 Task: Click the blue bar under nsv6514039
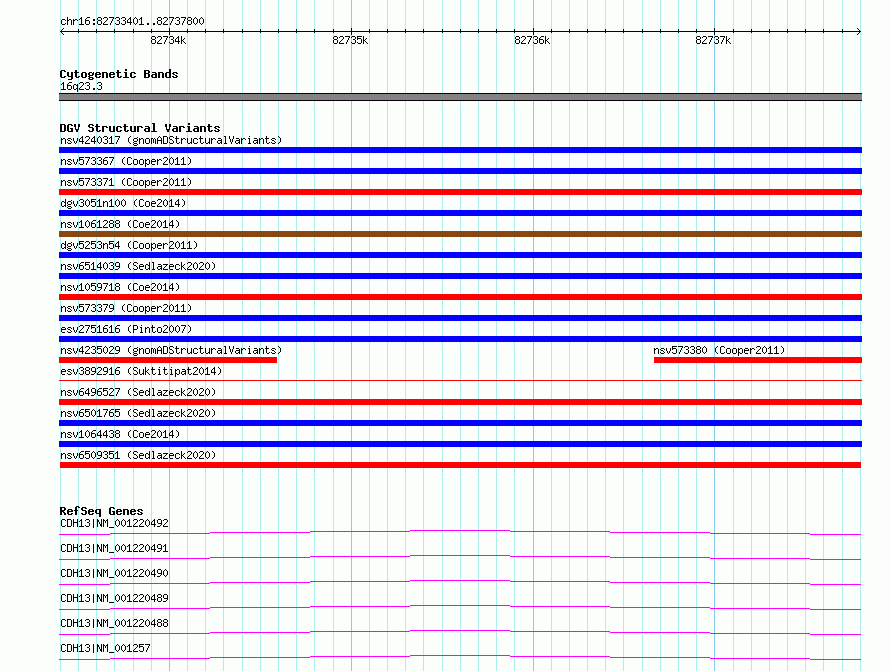460,276
